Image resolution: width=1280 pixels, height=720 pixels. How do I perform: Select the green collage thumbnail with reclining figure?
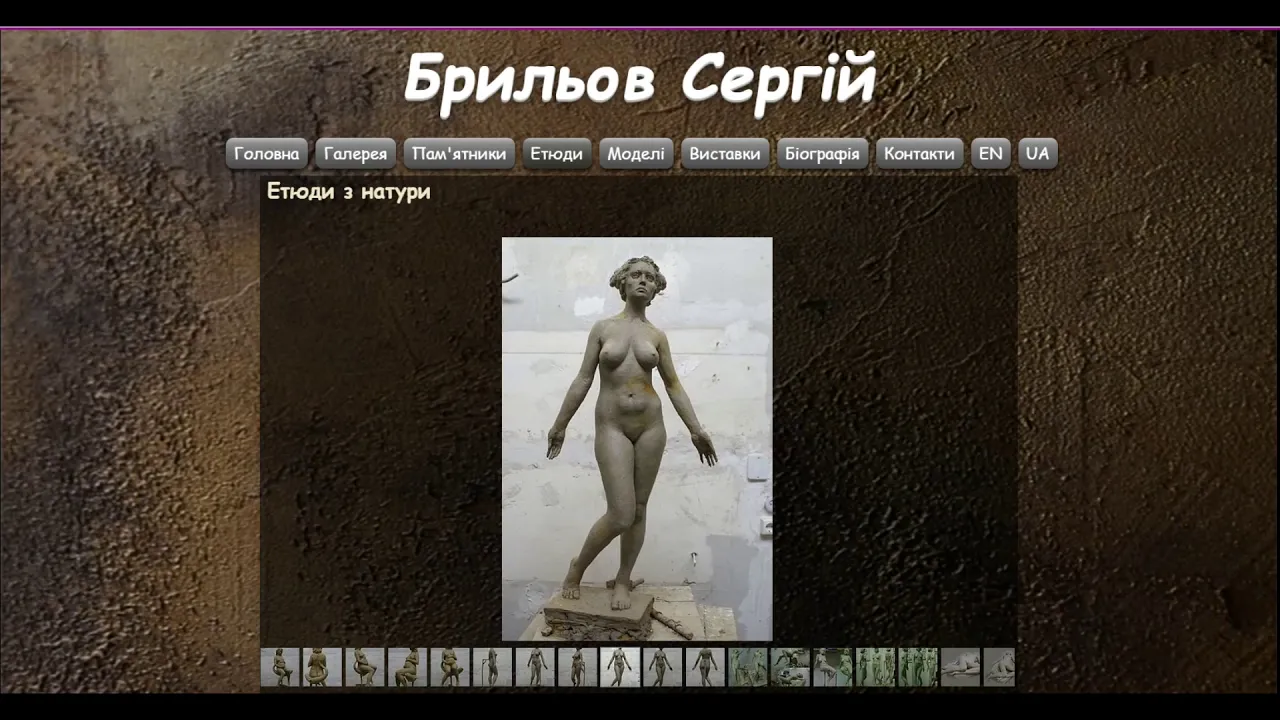click(790, 667)
